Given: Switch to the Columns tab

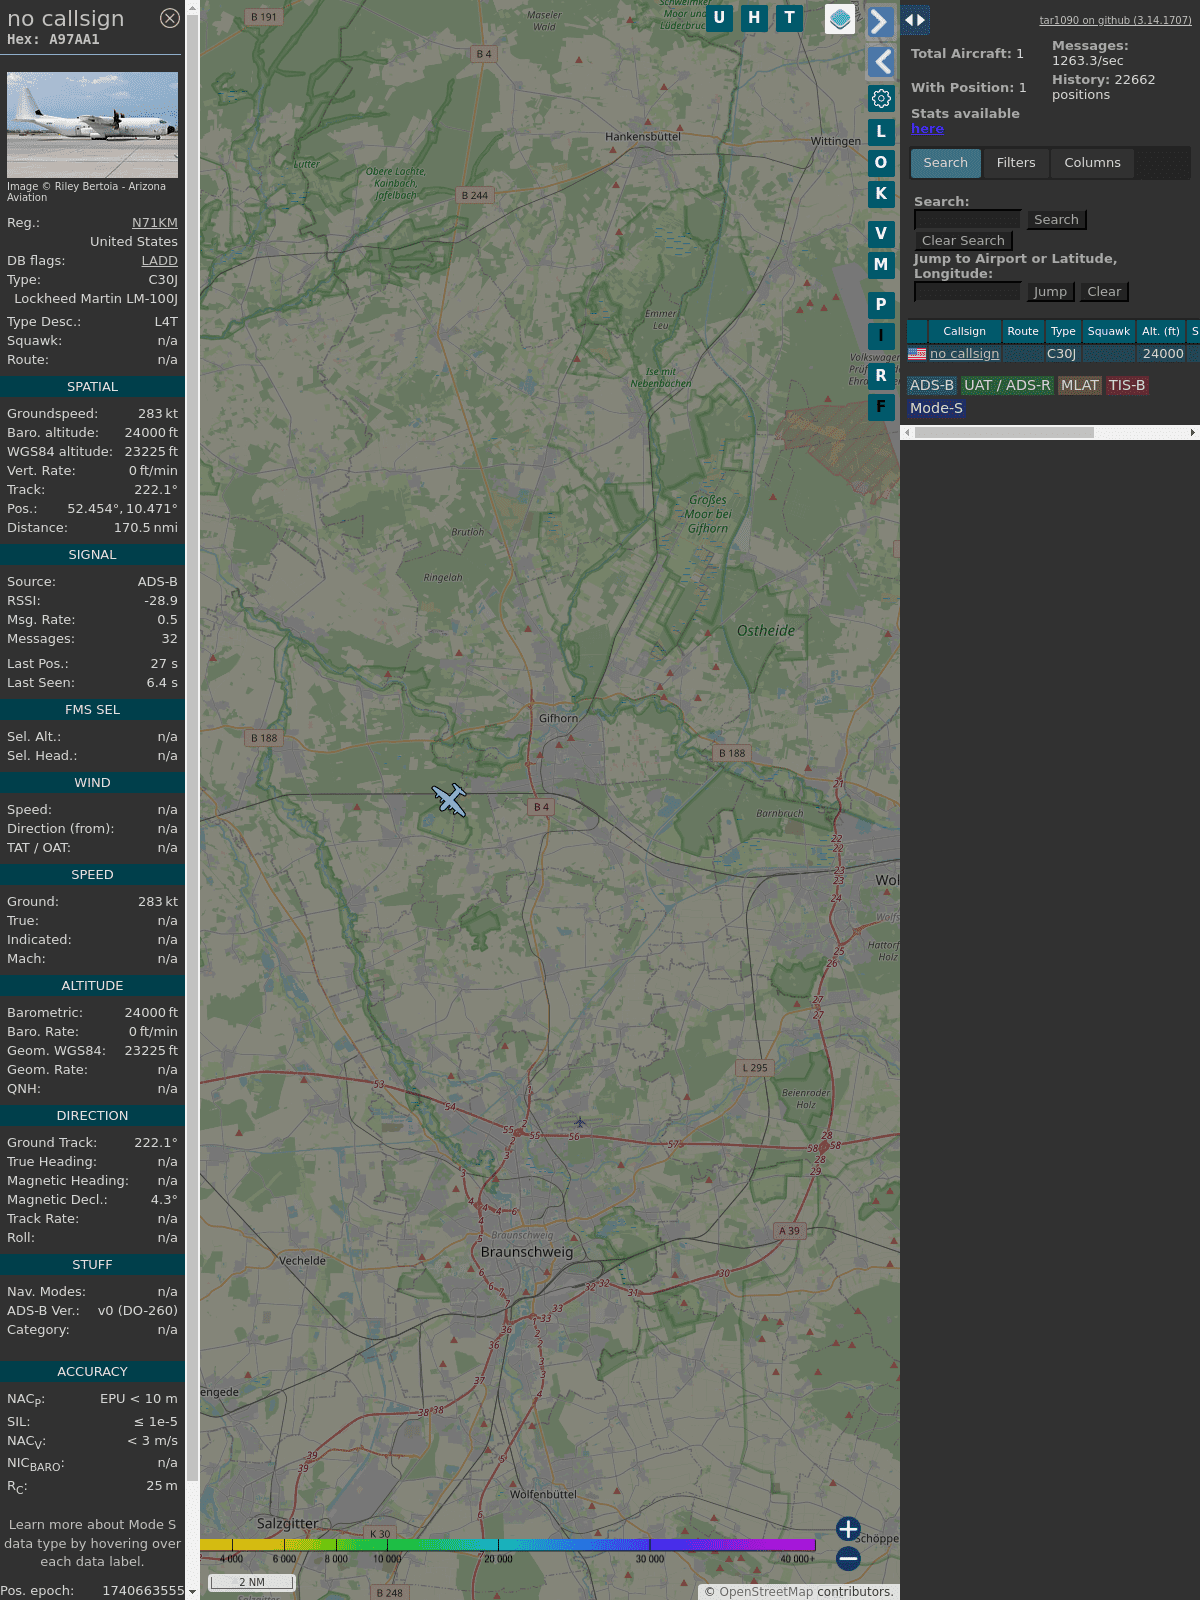Looking at the screenshot, I should tap(1092, 163).
